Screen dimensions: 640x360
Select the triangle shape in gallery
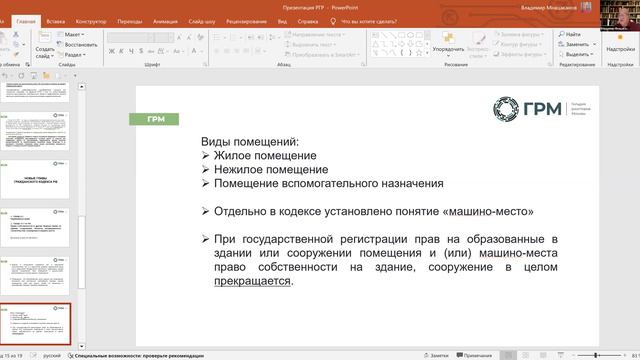376,44
